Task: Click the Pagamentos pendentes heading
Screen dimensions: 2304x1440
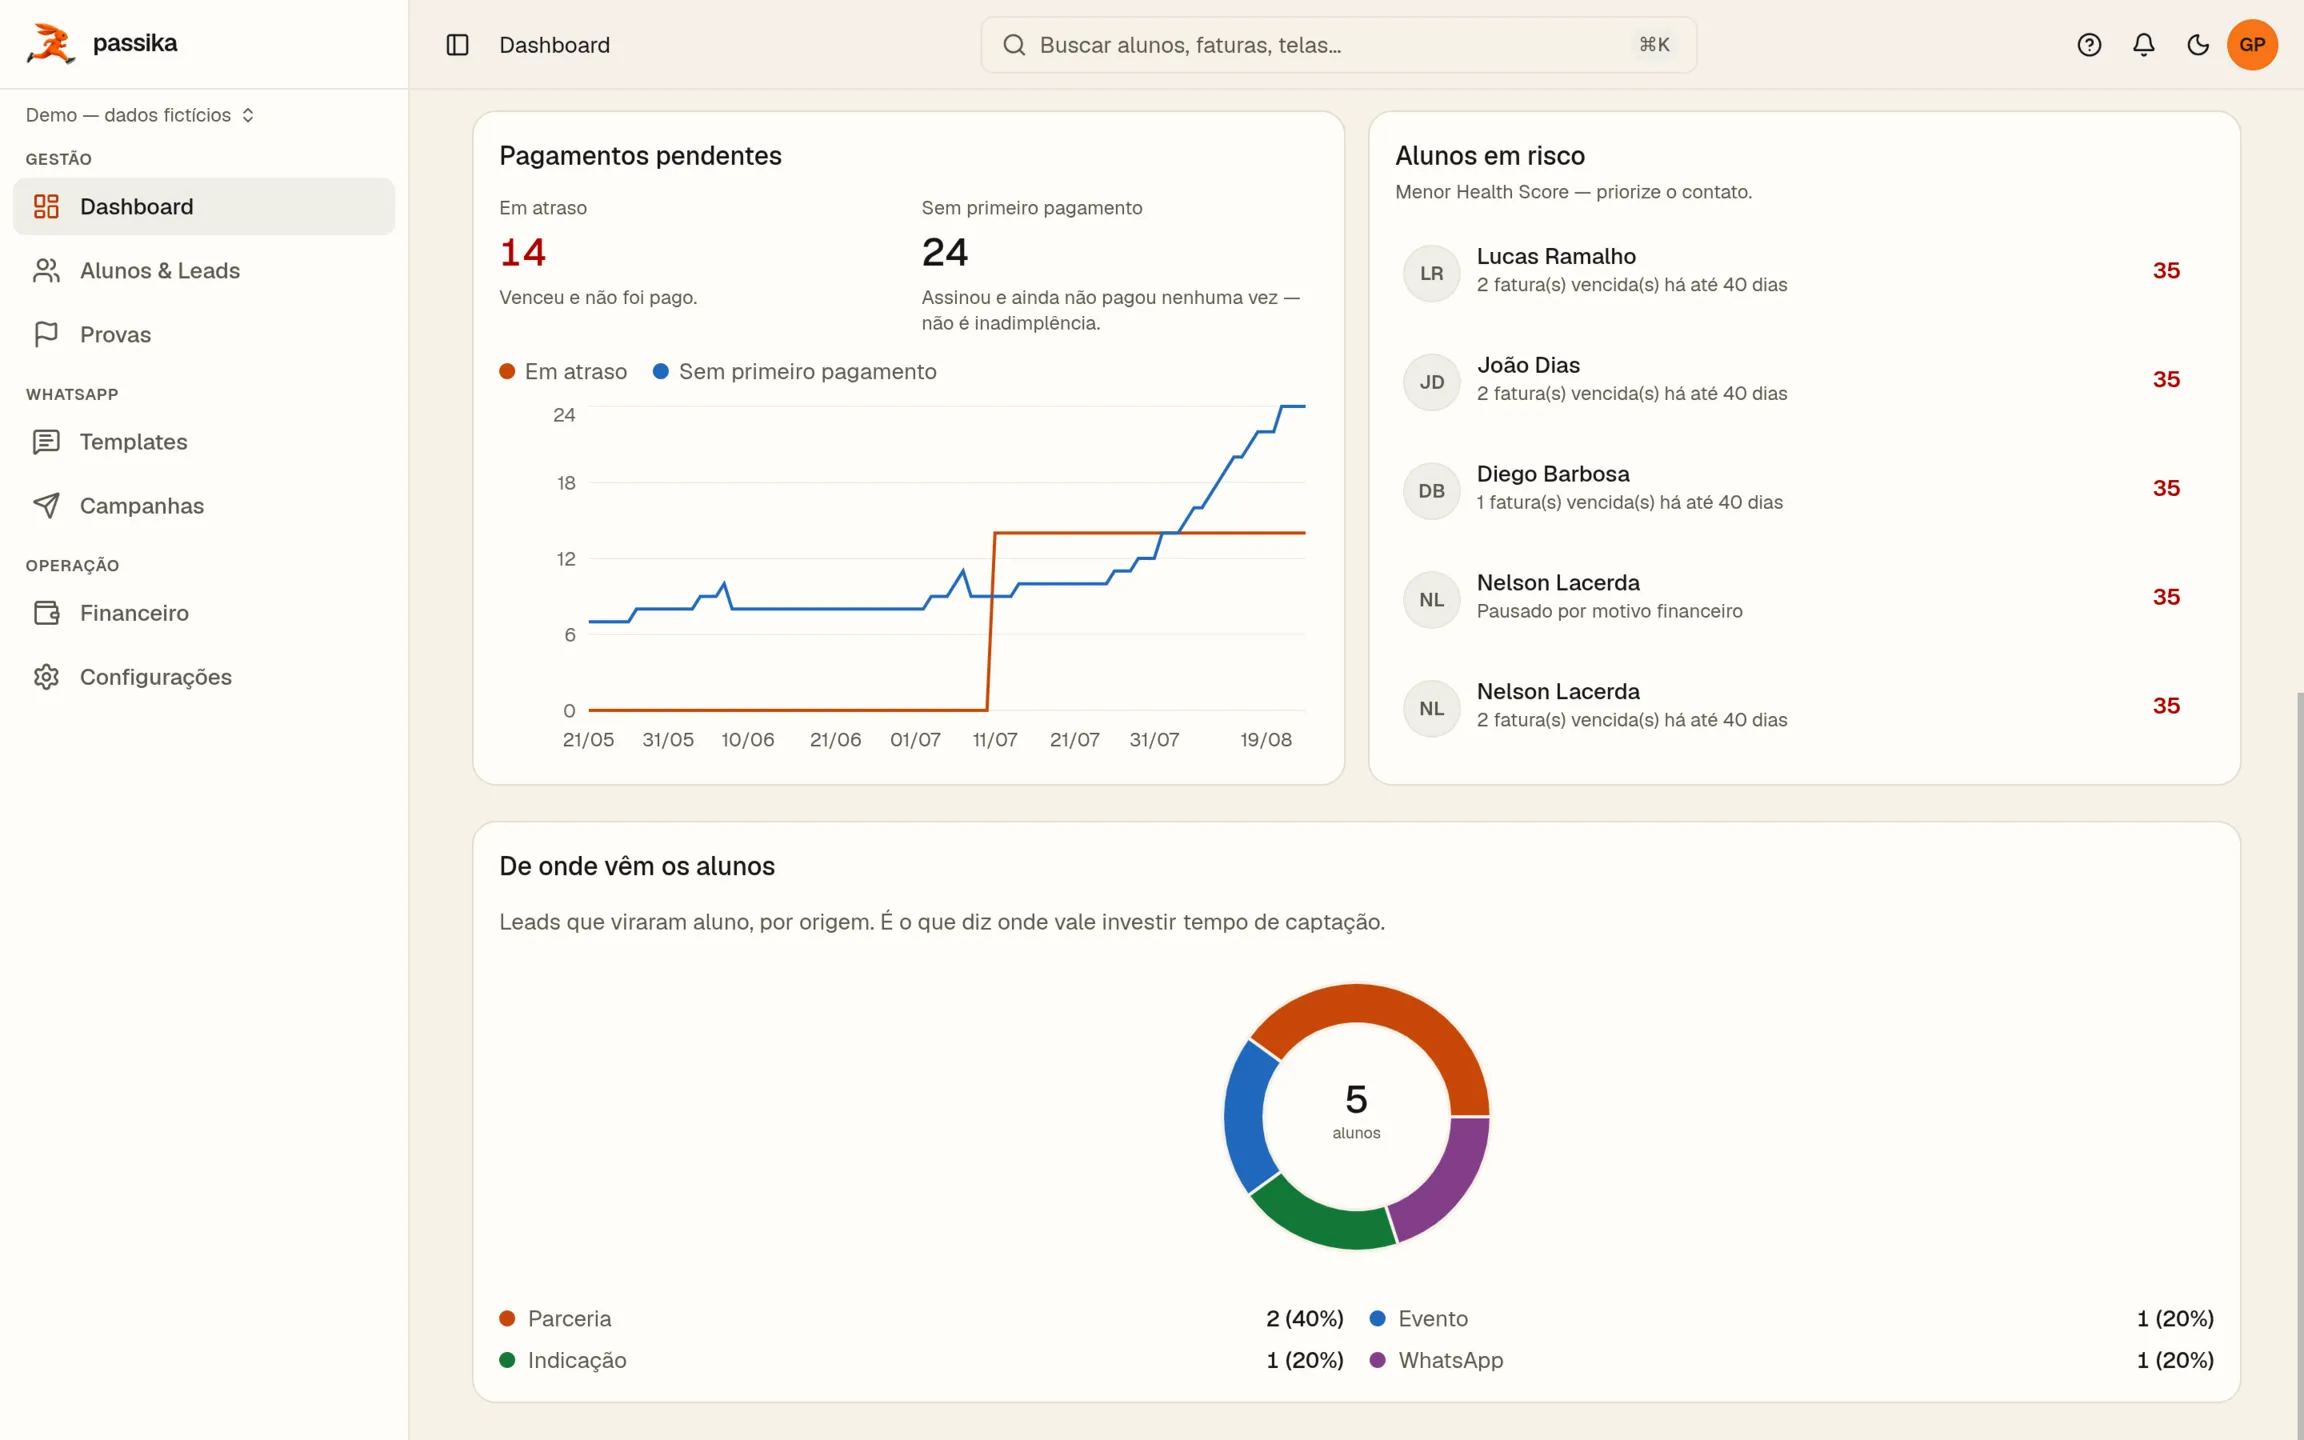Action: click(640, 156)
